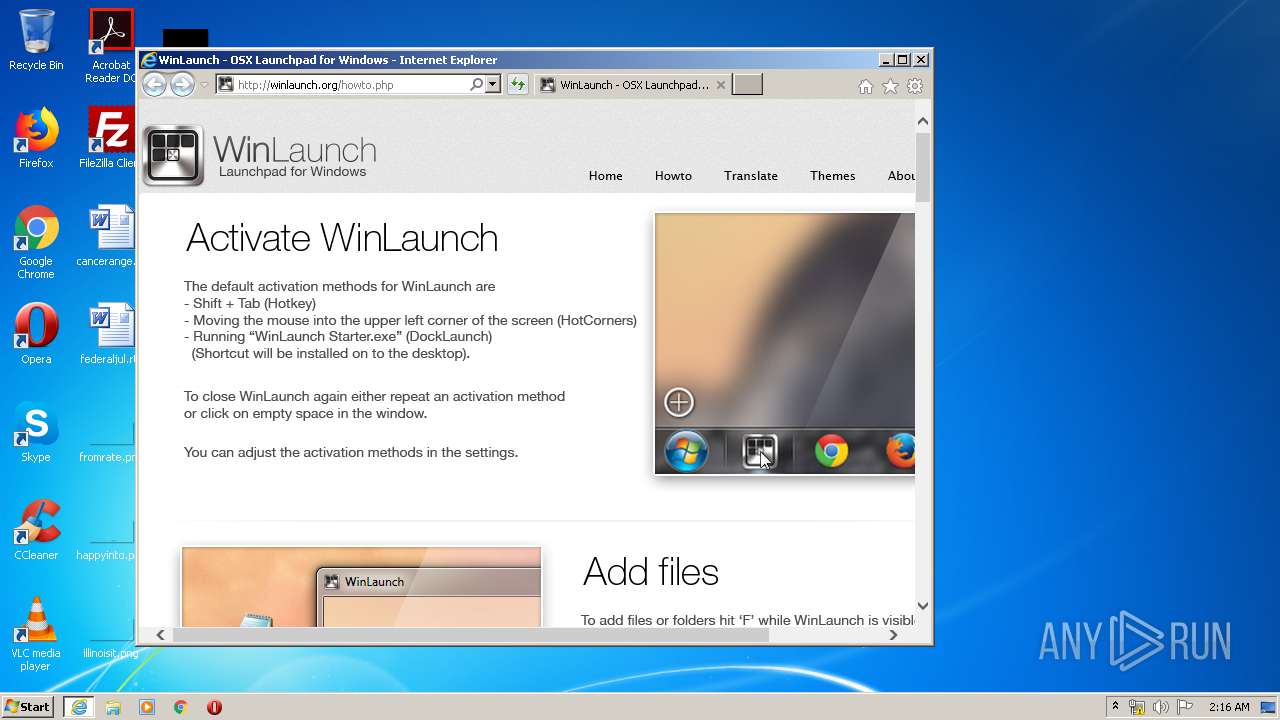Click the refresh page button
Screen dimensions: 1280x720
[517, 85]
